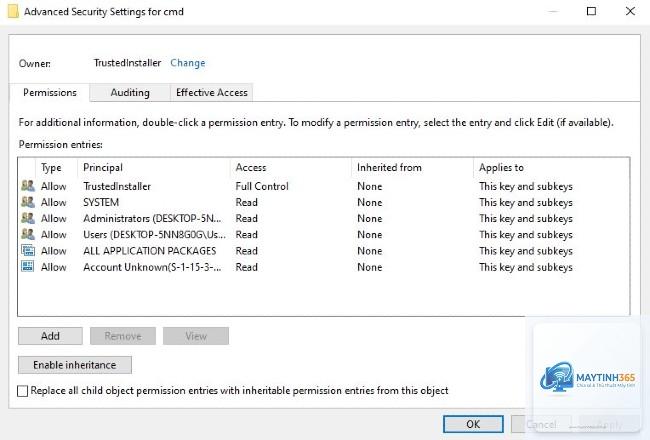Click the SYSTEM row user icon
This screenshot has height=440, width=650.
(28, 202)
